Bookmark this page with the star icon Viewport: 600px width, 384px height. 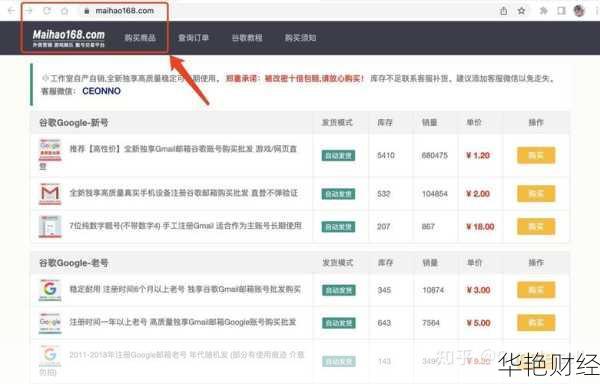tap(521, 11)
